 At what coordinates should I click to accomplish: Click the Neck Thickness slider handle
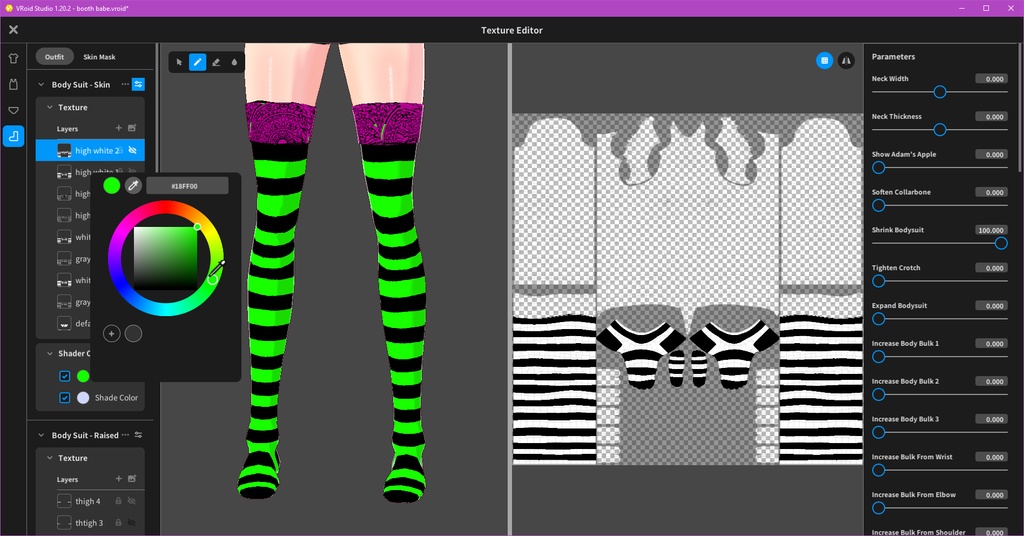click(940, 130)
